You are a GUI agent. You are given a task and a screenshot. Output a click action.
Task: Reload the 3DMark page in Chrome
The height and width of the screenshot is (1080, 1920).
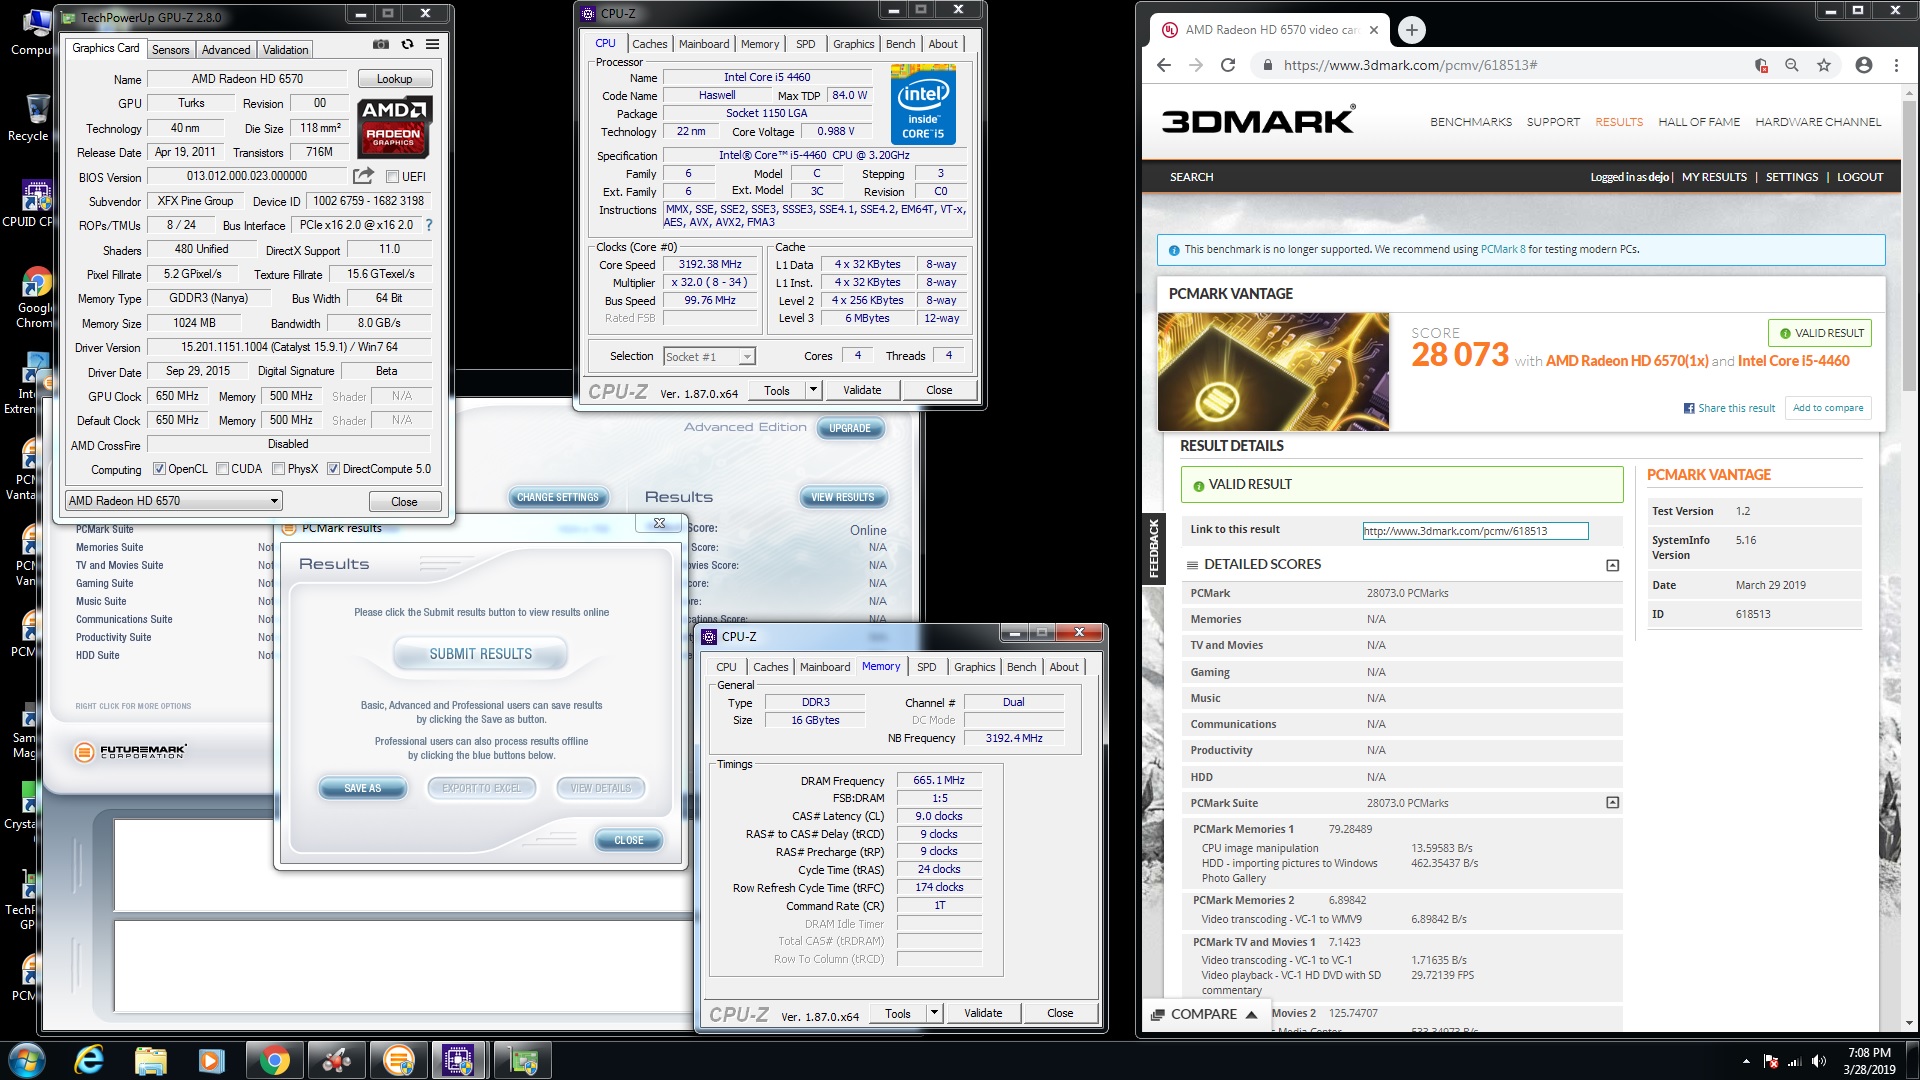(x=1228, y=65)
